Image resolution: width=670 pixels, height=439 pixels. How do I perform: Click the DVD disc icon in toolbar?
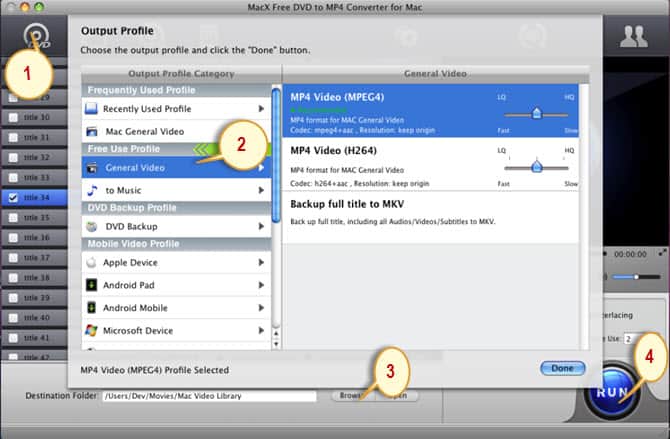(37, 37)
